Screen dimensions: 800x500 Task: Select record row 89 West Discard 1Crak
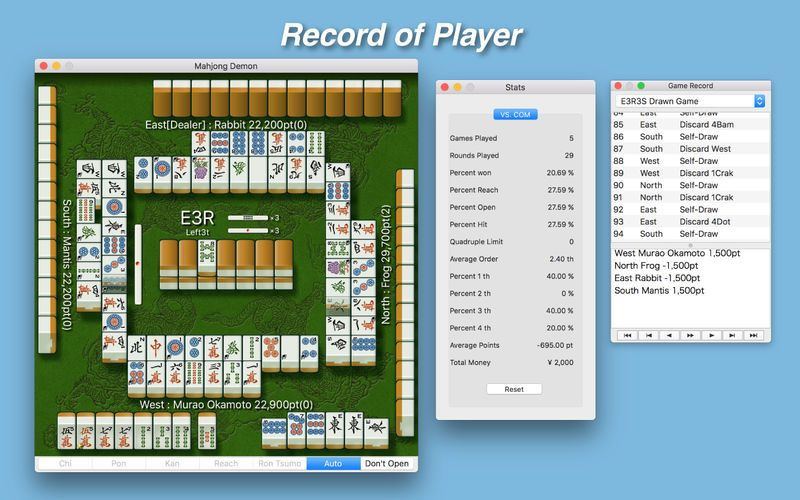[690, 173]
